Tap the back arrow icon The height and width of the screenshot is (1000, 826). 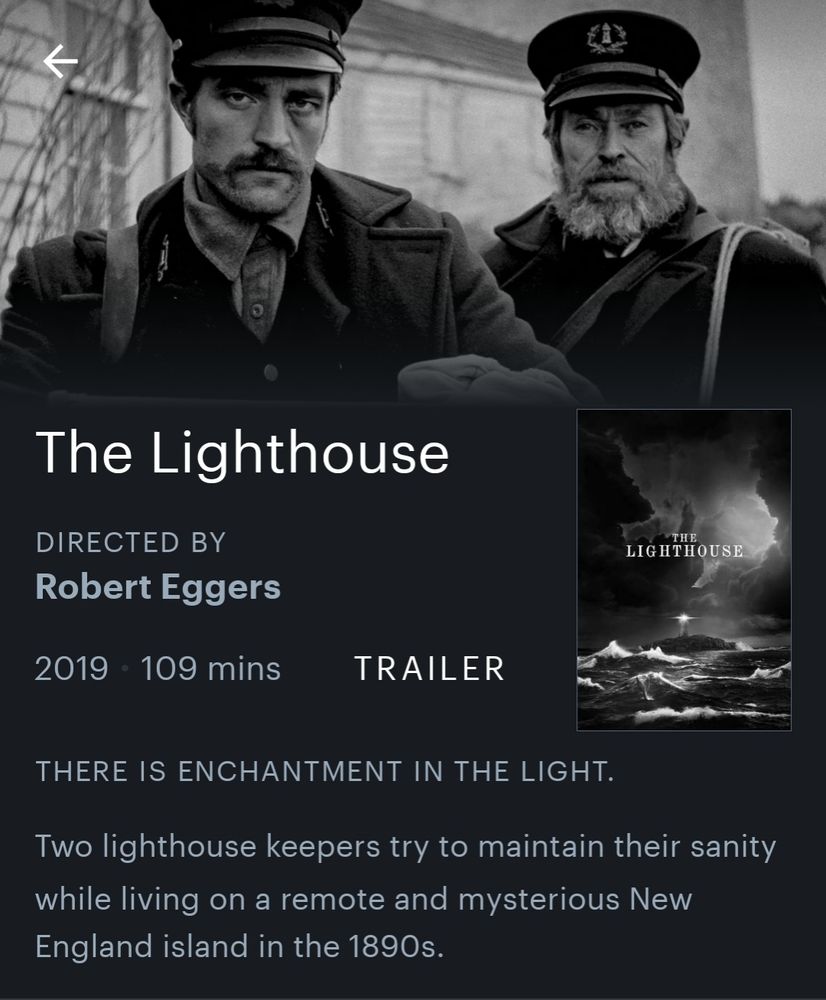pyautogui.click(x=61, y=61)
